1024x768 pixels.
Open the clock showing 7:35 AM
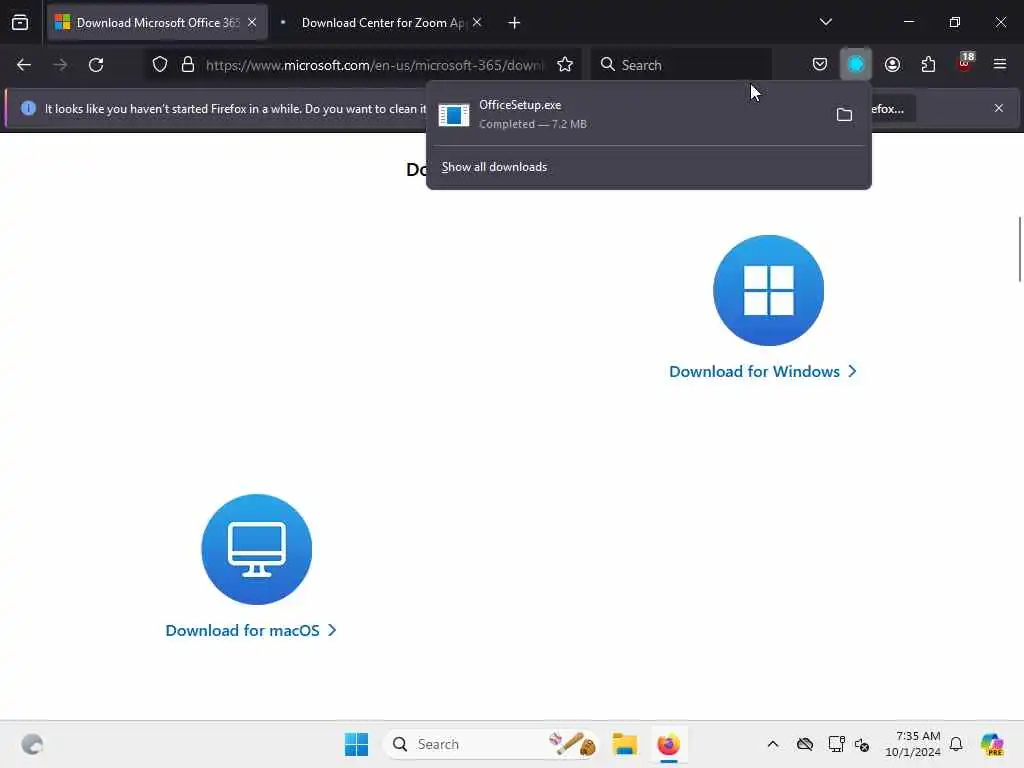(x=912, y=744)
